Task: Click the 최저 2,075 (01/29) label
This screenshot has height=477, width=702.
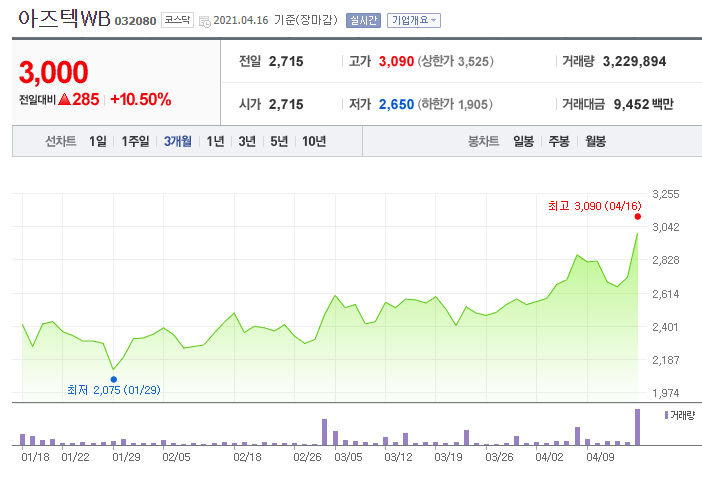Action: click(x=114, y=390)
